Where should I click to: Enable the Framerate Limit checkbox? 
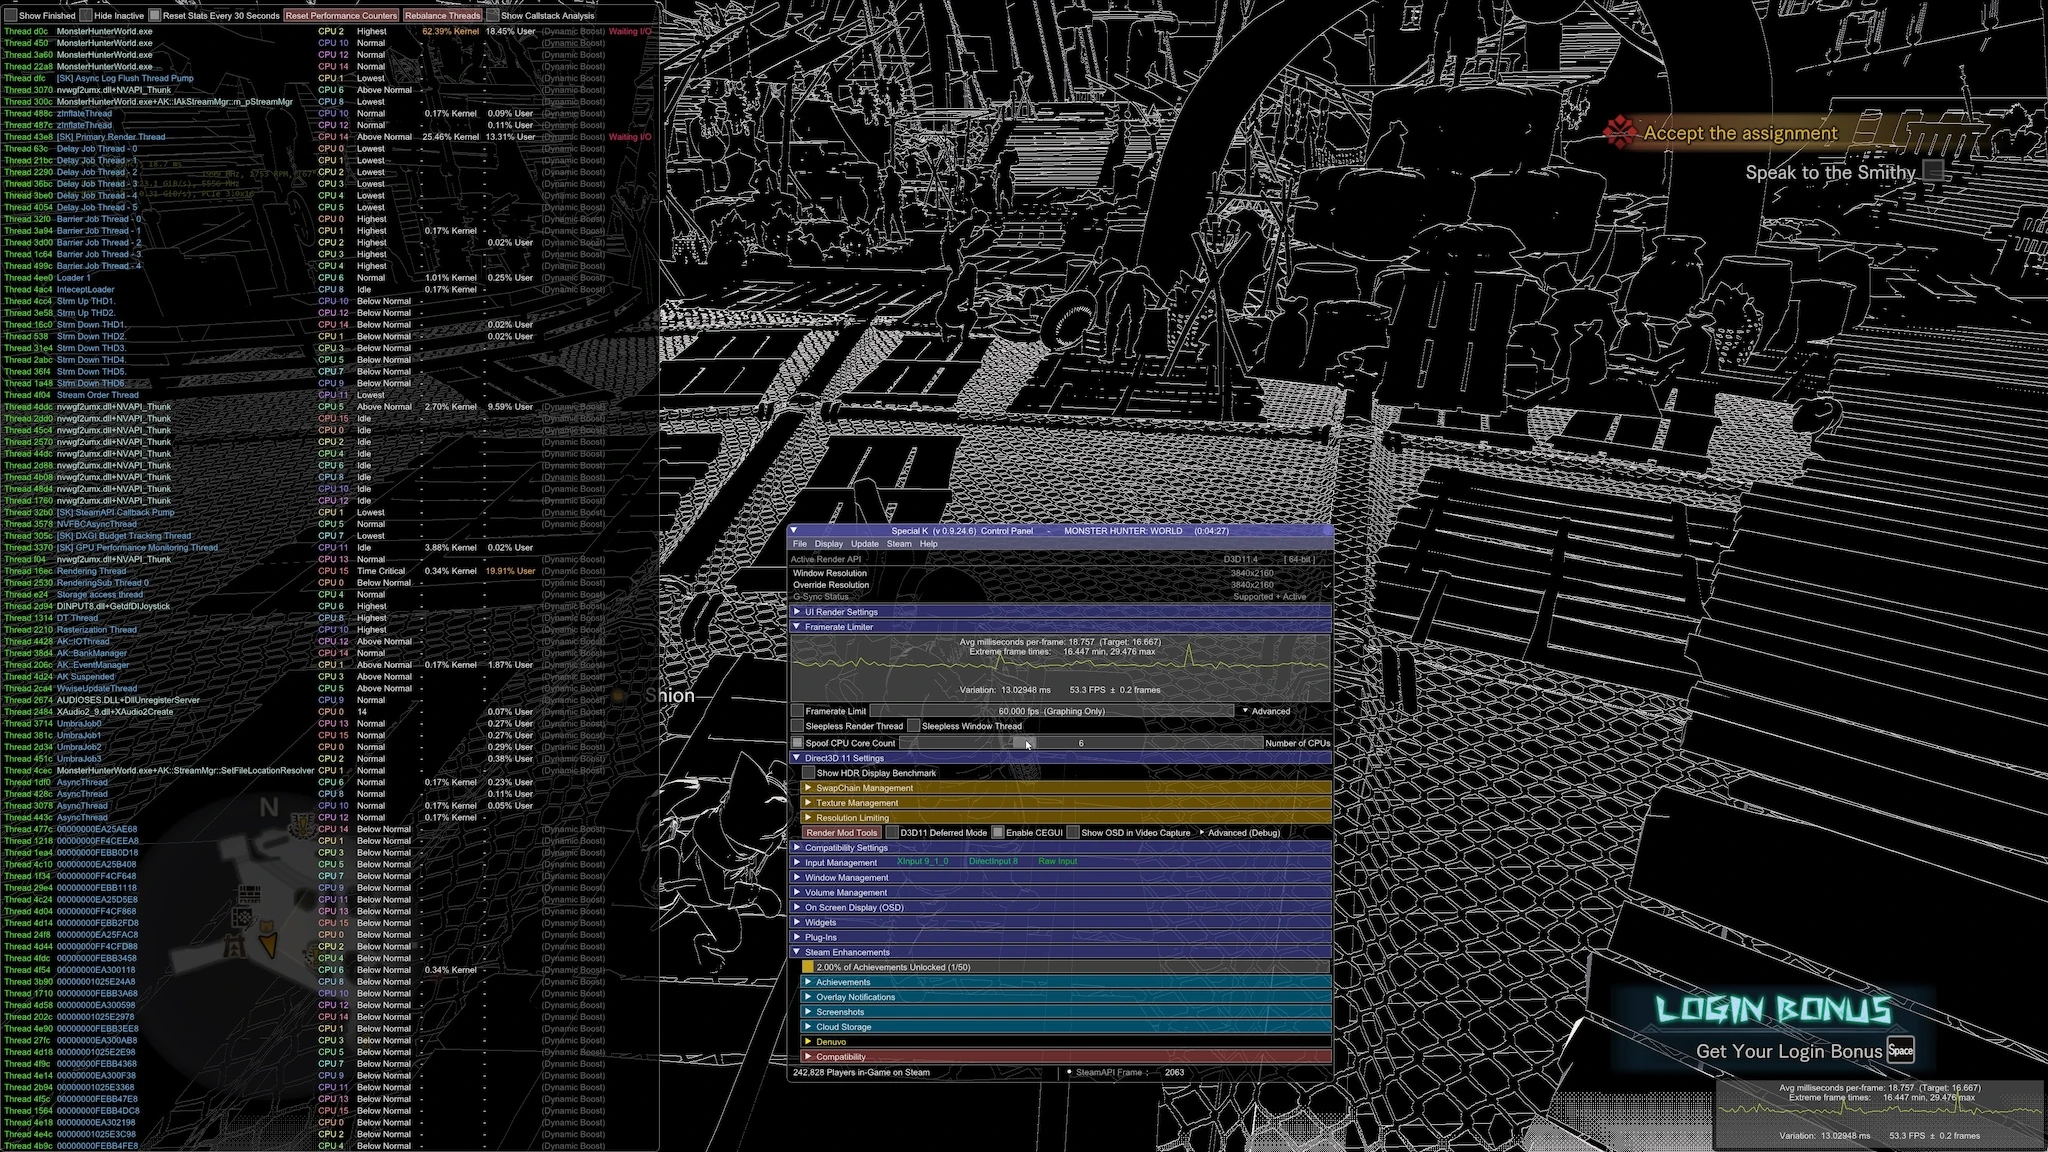pyautogui.click(x=798, y=711)
